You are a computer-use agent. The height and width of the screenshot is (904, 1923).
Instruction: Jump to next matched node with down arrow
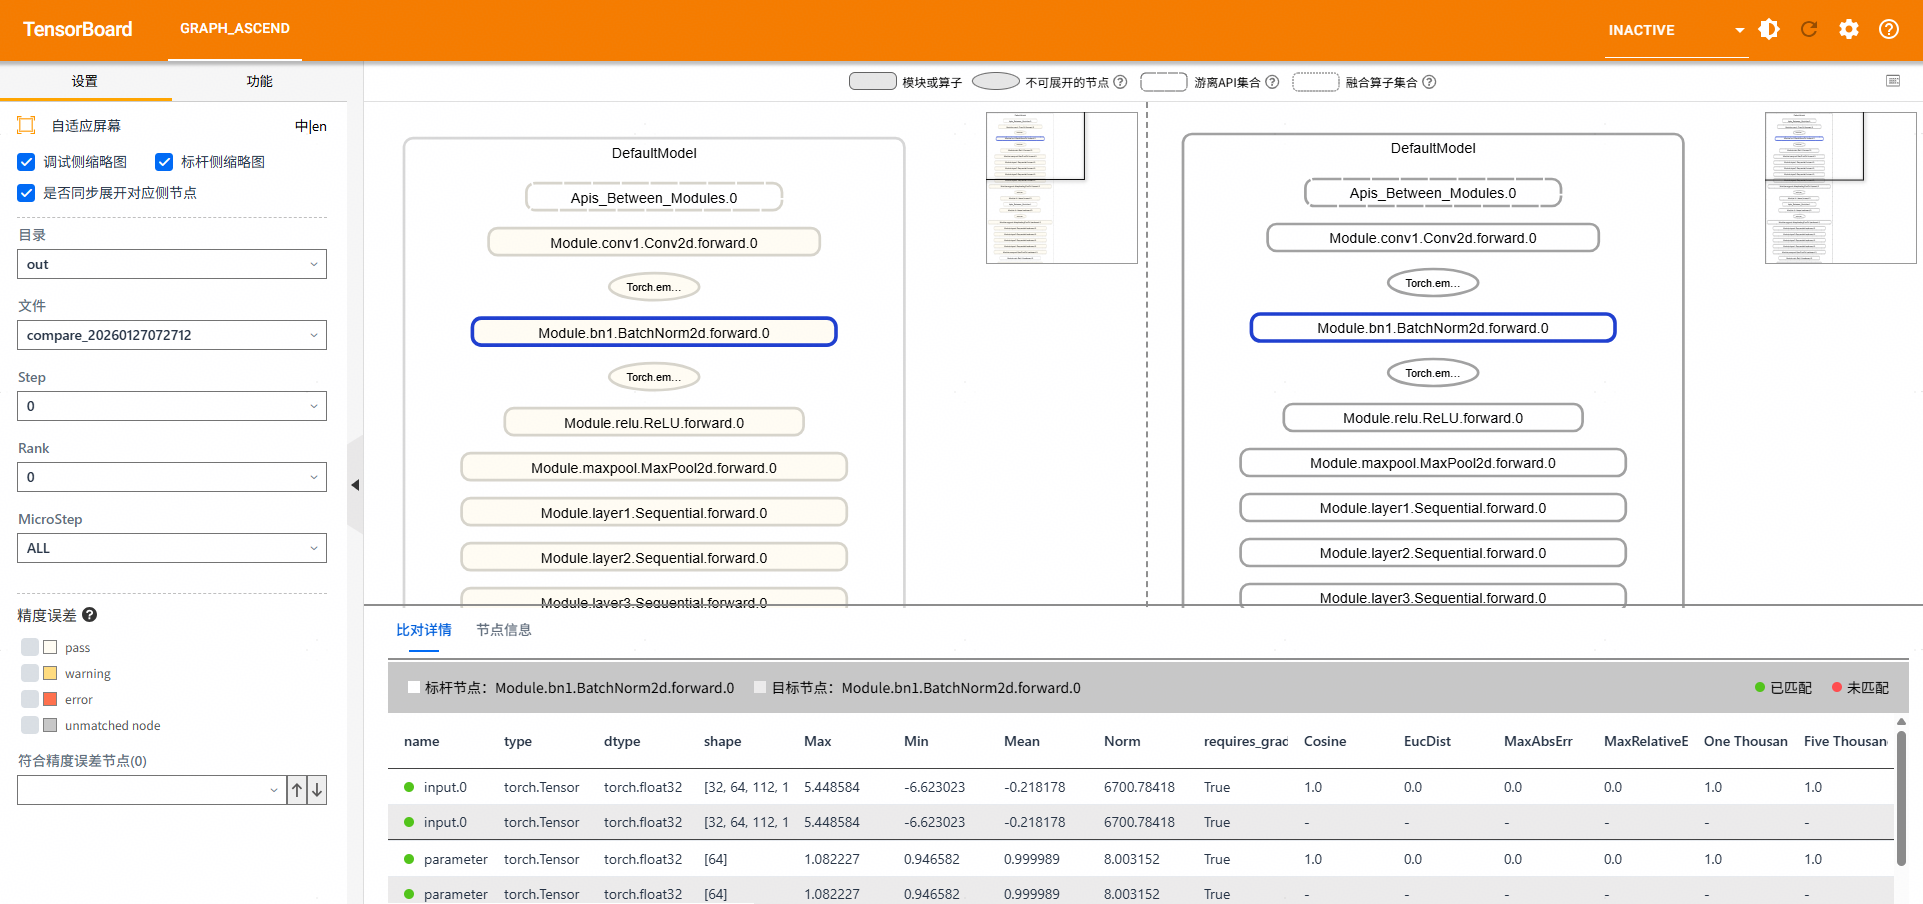coord(317,790)
